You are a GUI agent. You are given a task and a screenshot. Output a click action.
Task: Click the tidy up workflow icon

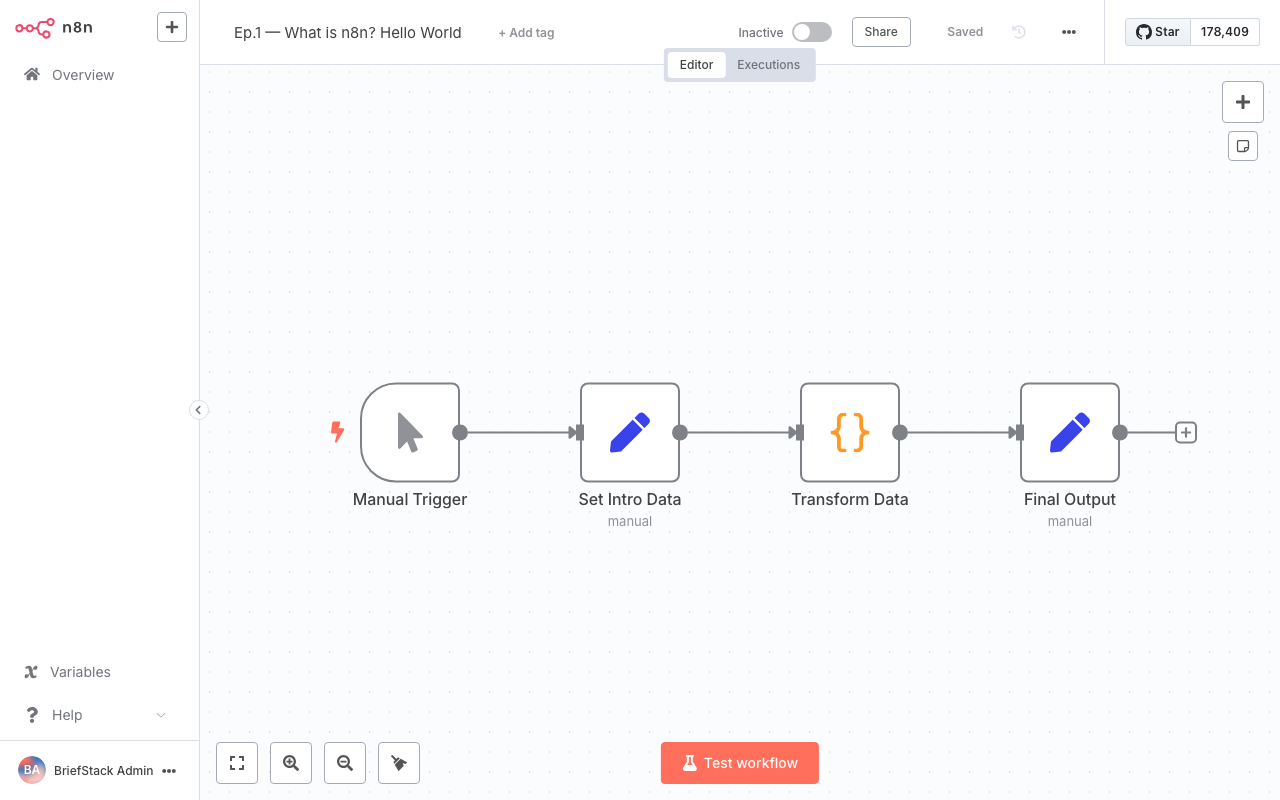click(x=399, y=763)
